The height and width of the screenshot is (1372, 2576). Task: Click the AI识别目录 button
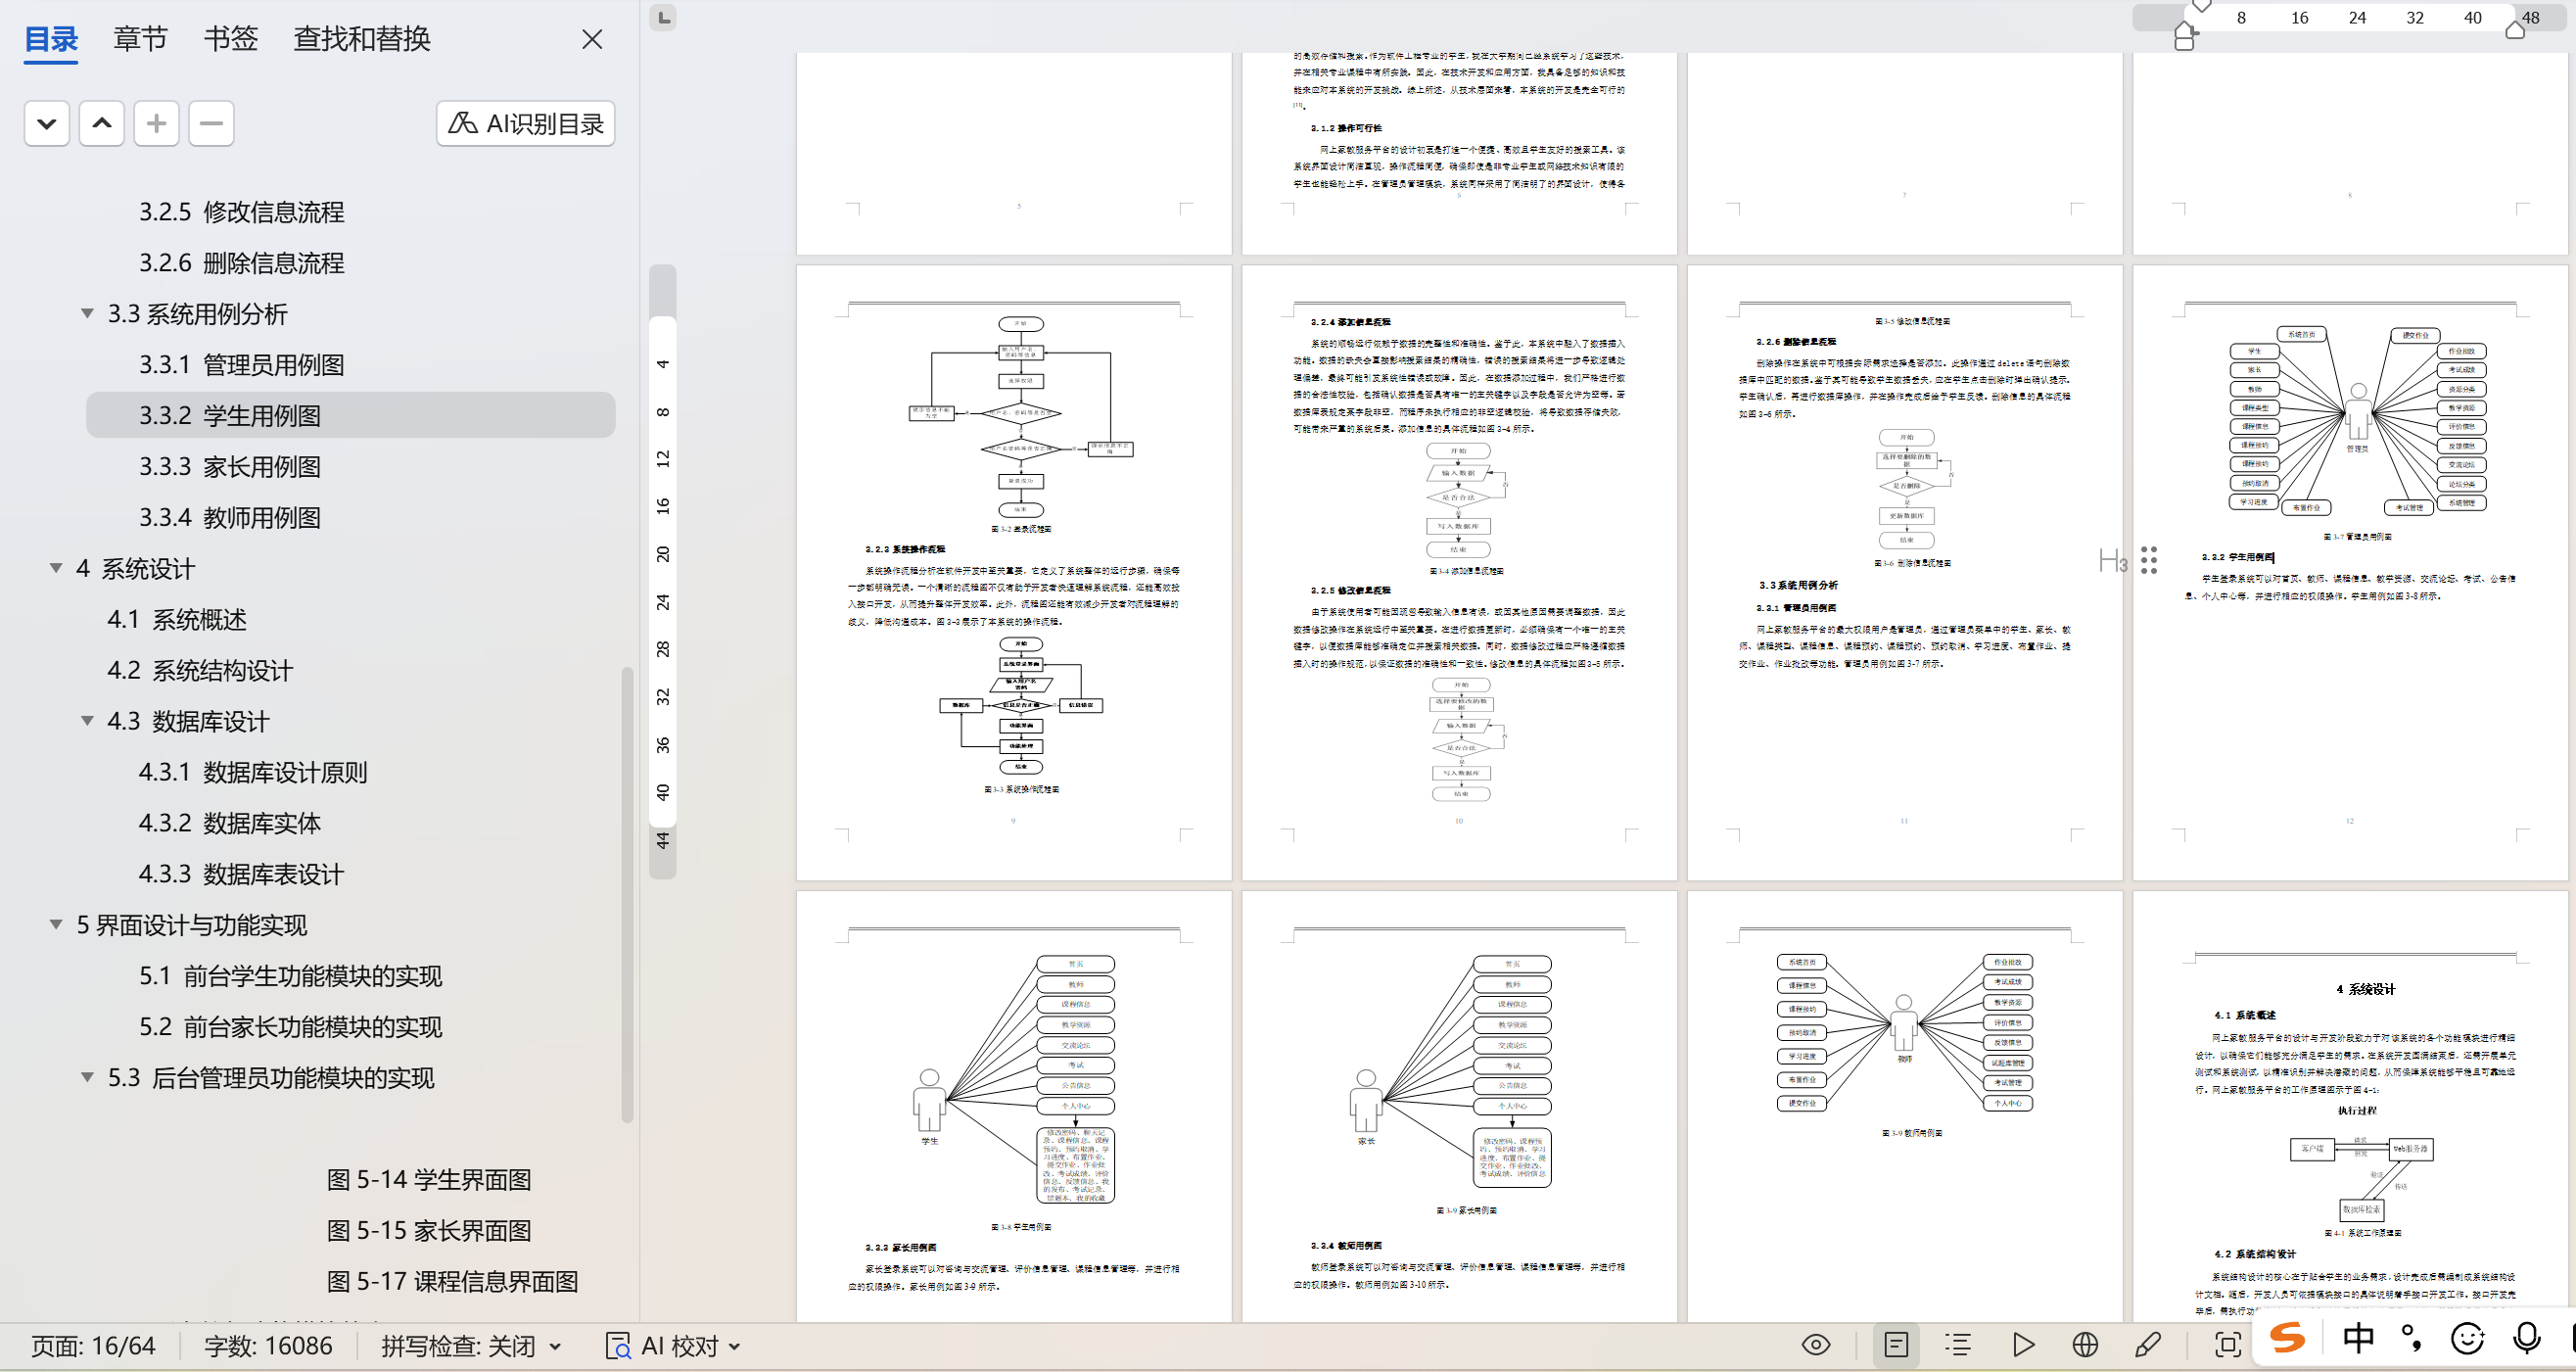[x=525, y=123]
